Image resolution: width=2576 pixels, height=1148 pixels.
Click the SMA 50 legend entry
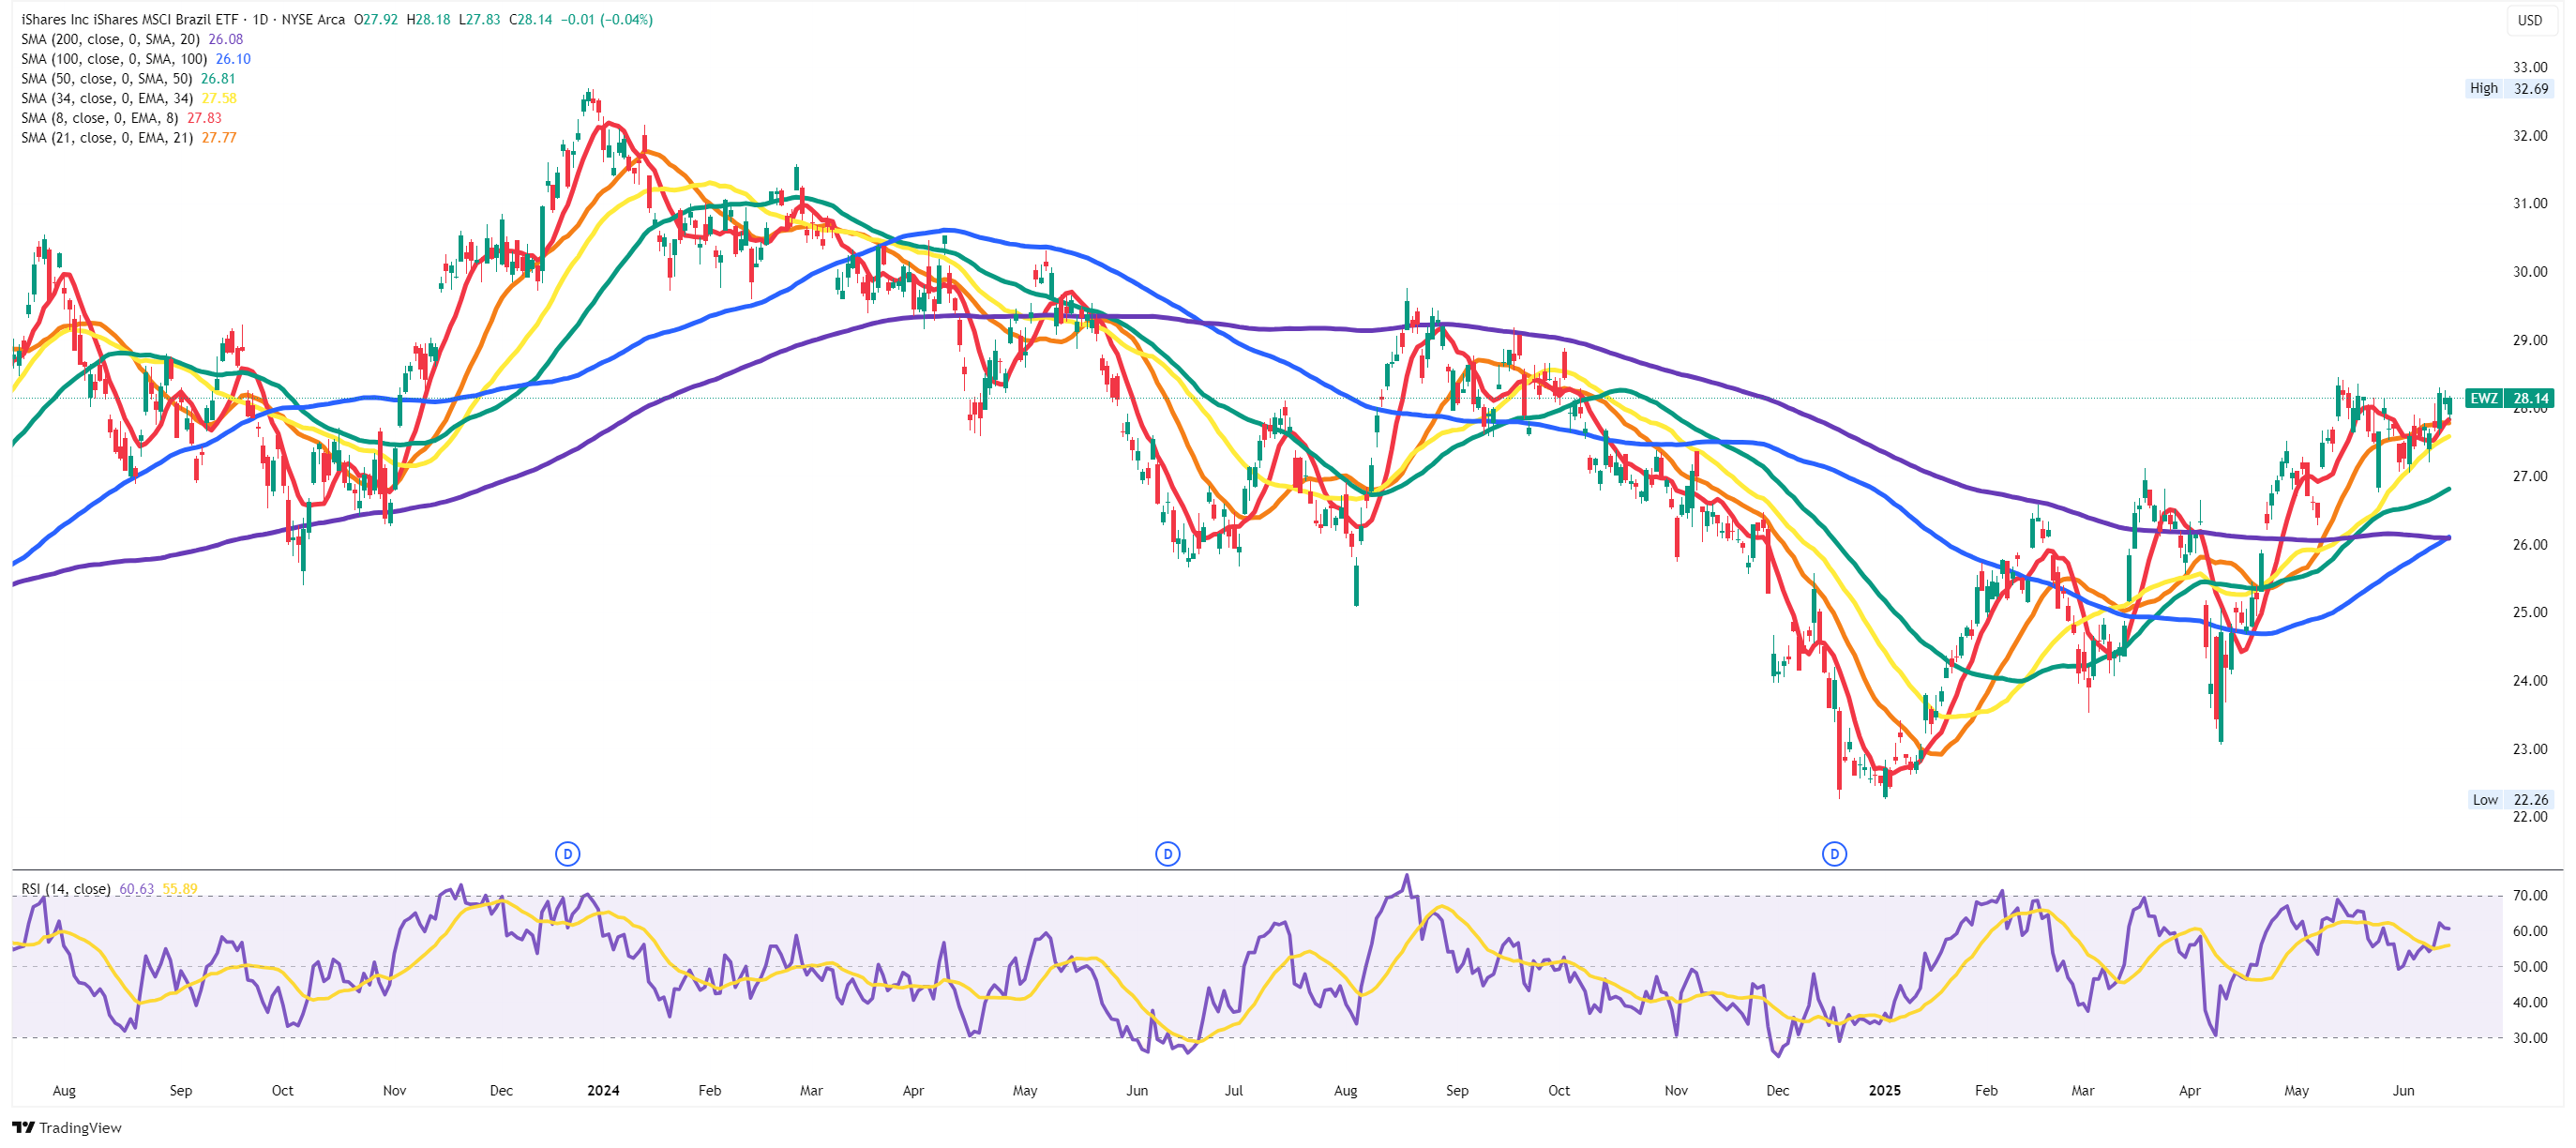(106, 78)
